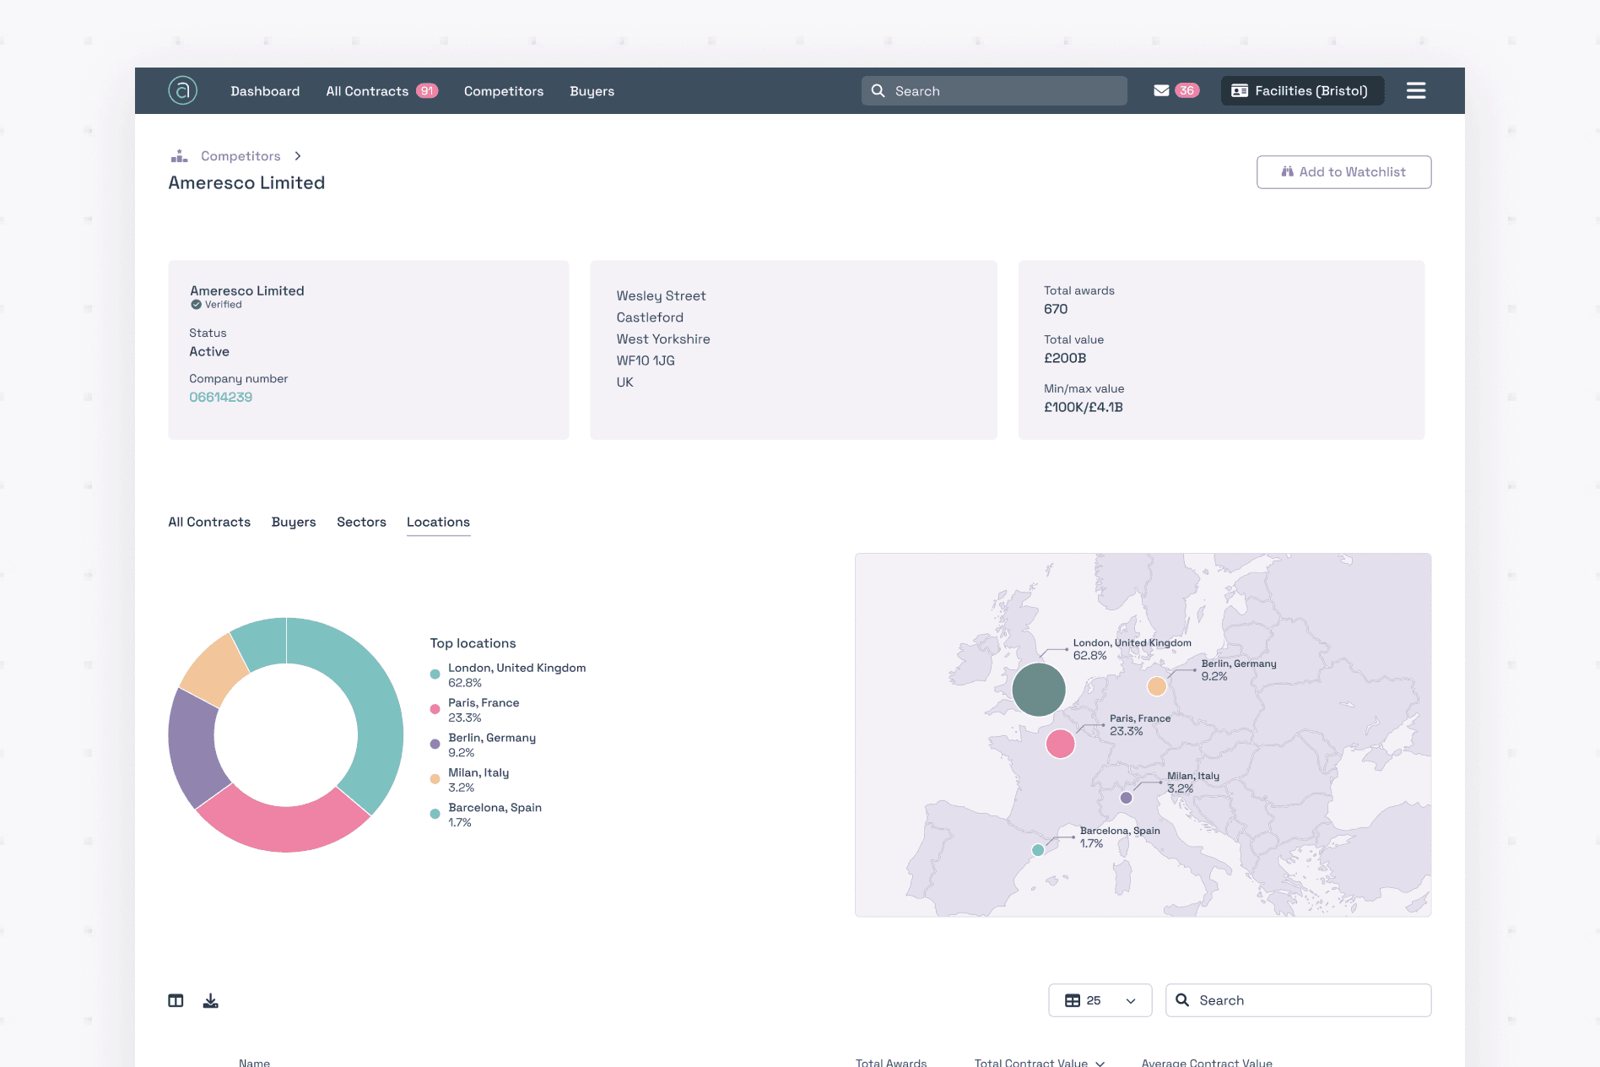Click the Barcelona marker on the map

1038,850
